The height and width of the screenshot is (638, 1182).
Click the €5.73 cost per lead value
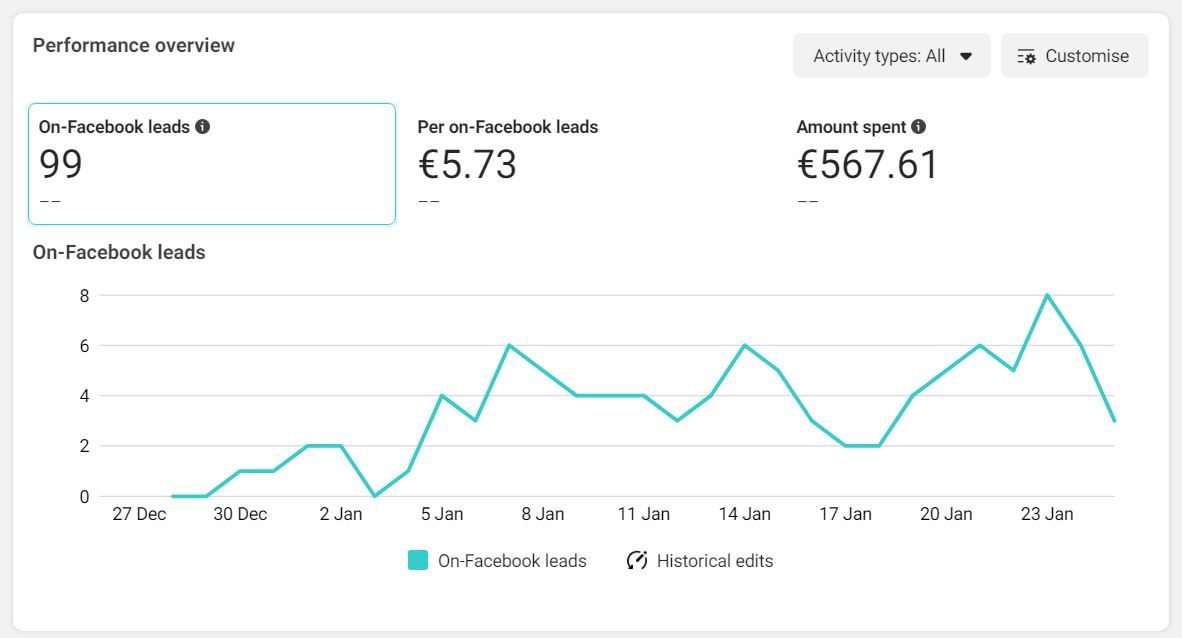(x=467, y=164)
